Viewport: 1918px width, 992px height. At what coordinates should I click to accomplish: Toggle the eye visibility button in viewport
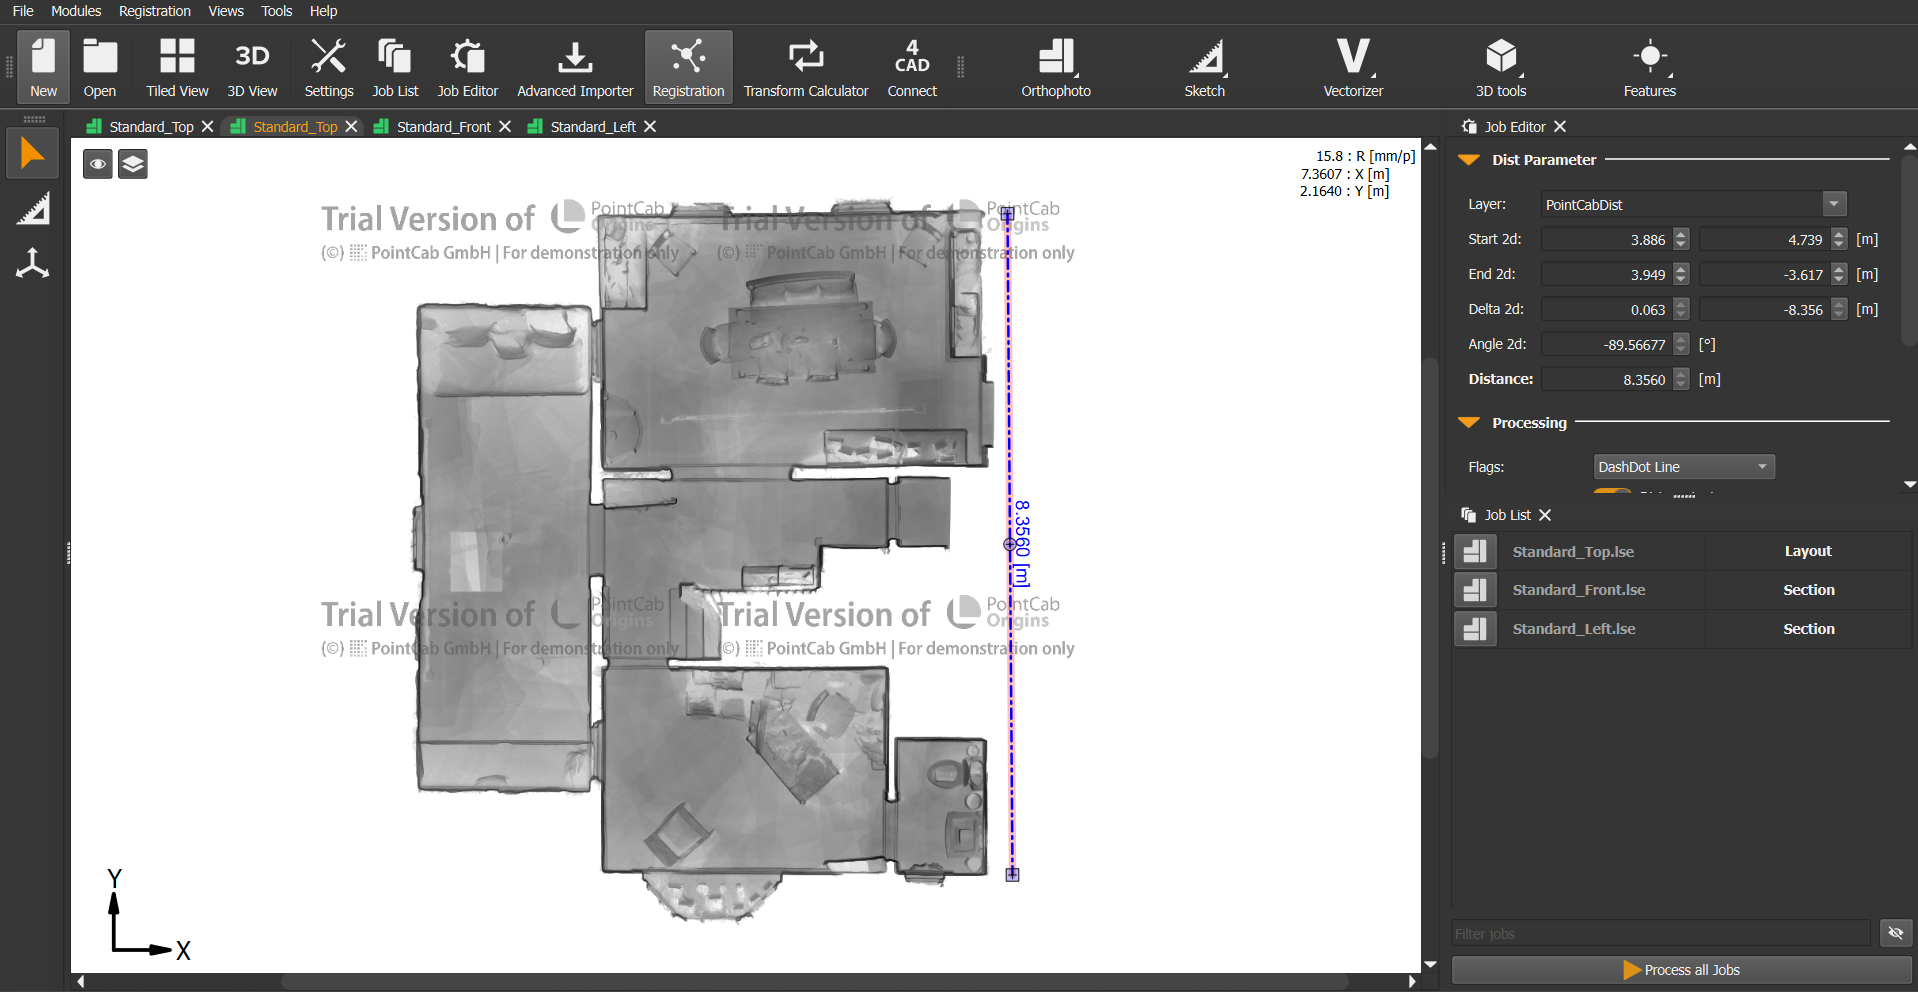tap(98, 164)
